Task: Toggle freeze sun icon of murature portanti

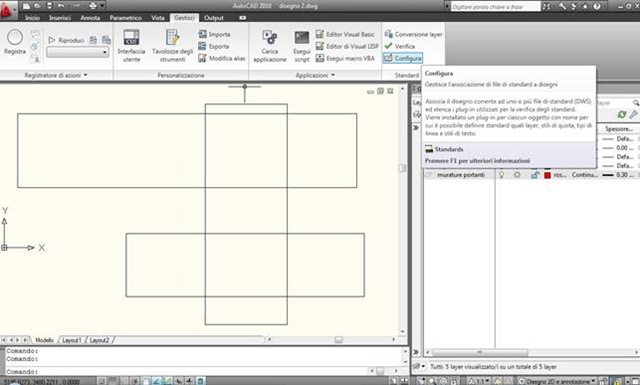Action: tap(517, 175)
